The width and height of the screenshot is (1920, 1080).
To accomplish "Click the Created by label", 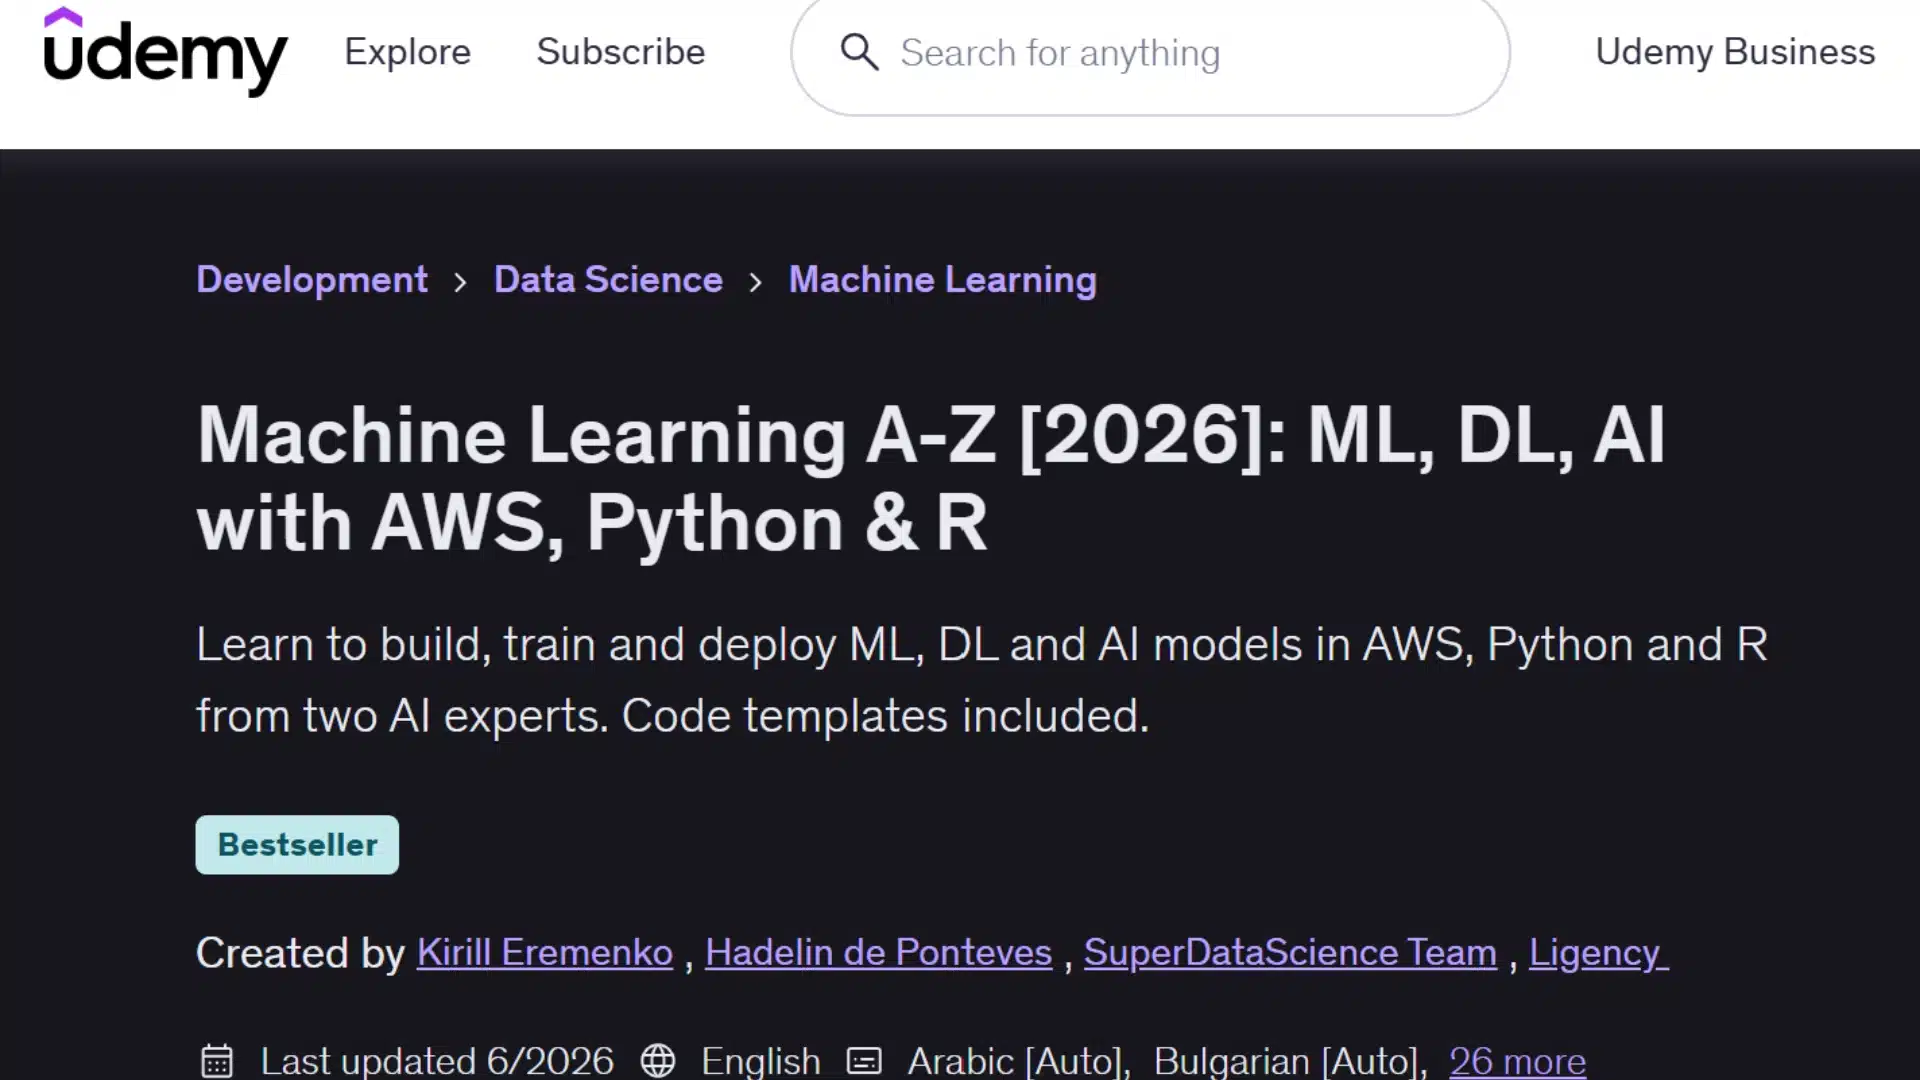I will pos(300,953).
